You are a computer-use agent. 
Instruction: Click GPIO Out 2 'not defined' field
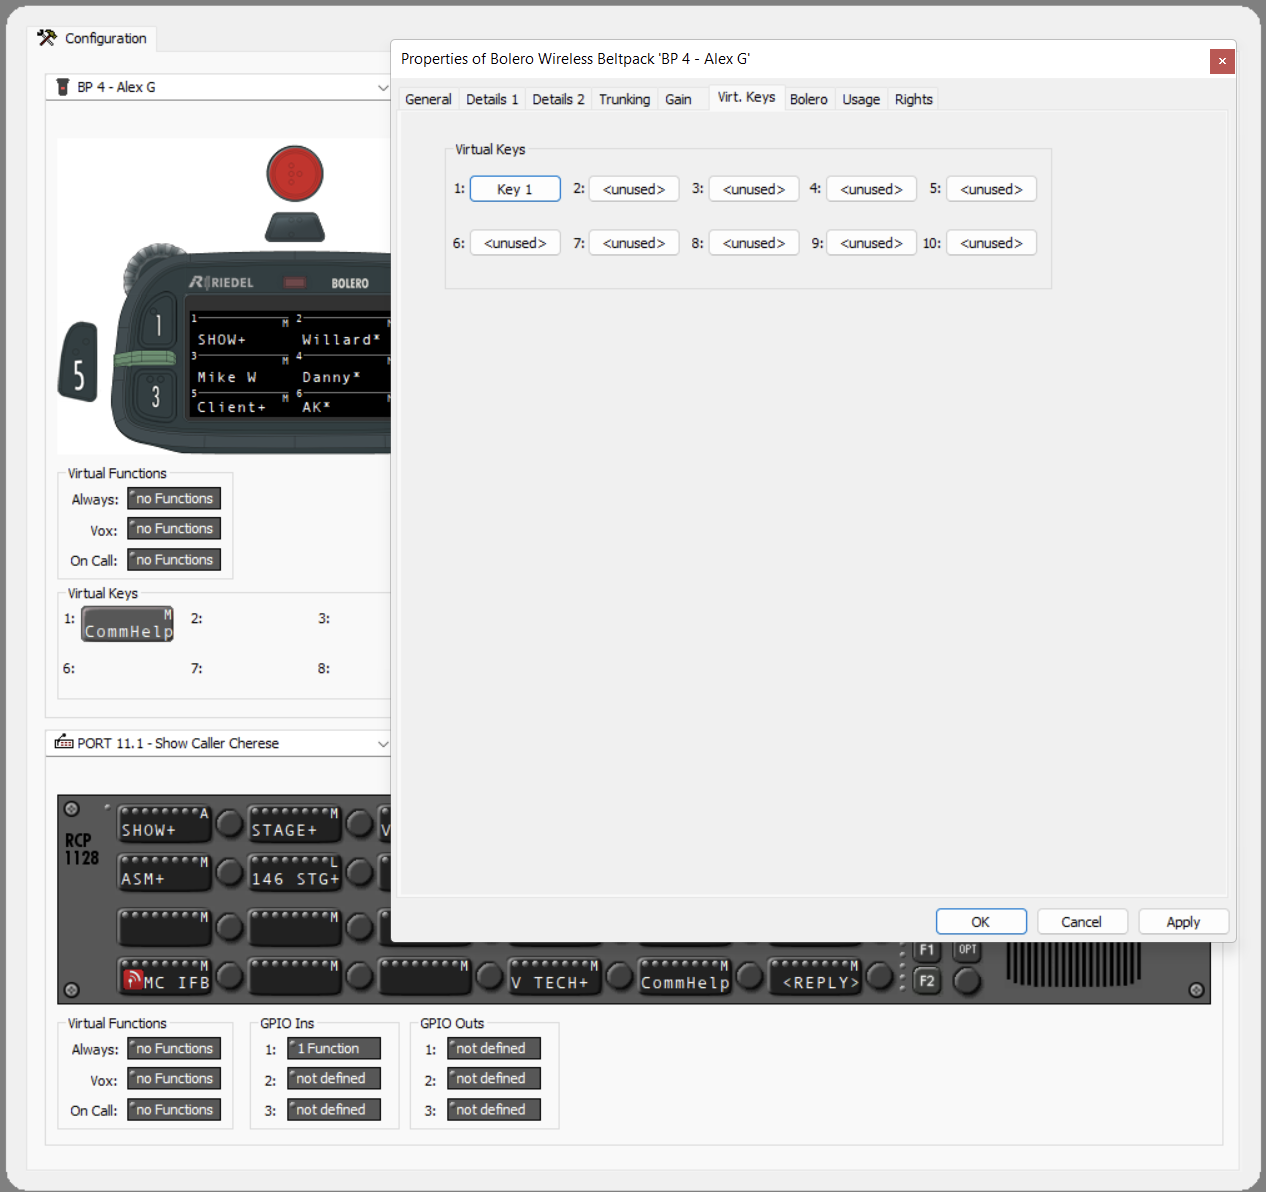click(x=494, y=1078)
